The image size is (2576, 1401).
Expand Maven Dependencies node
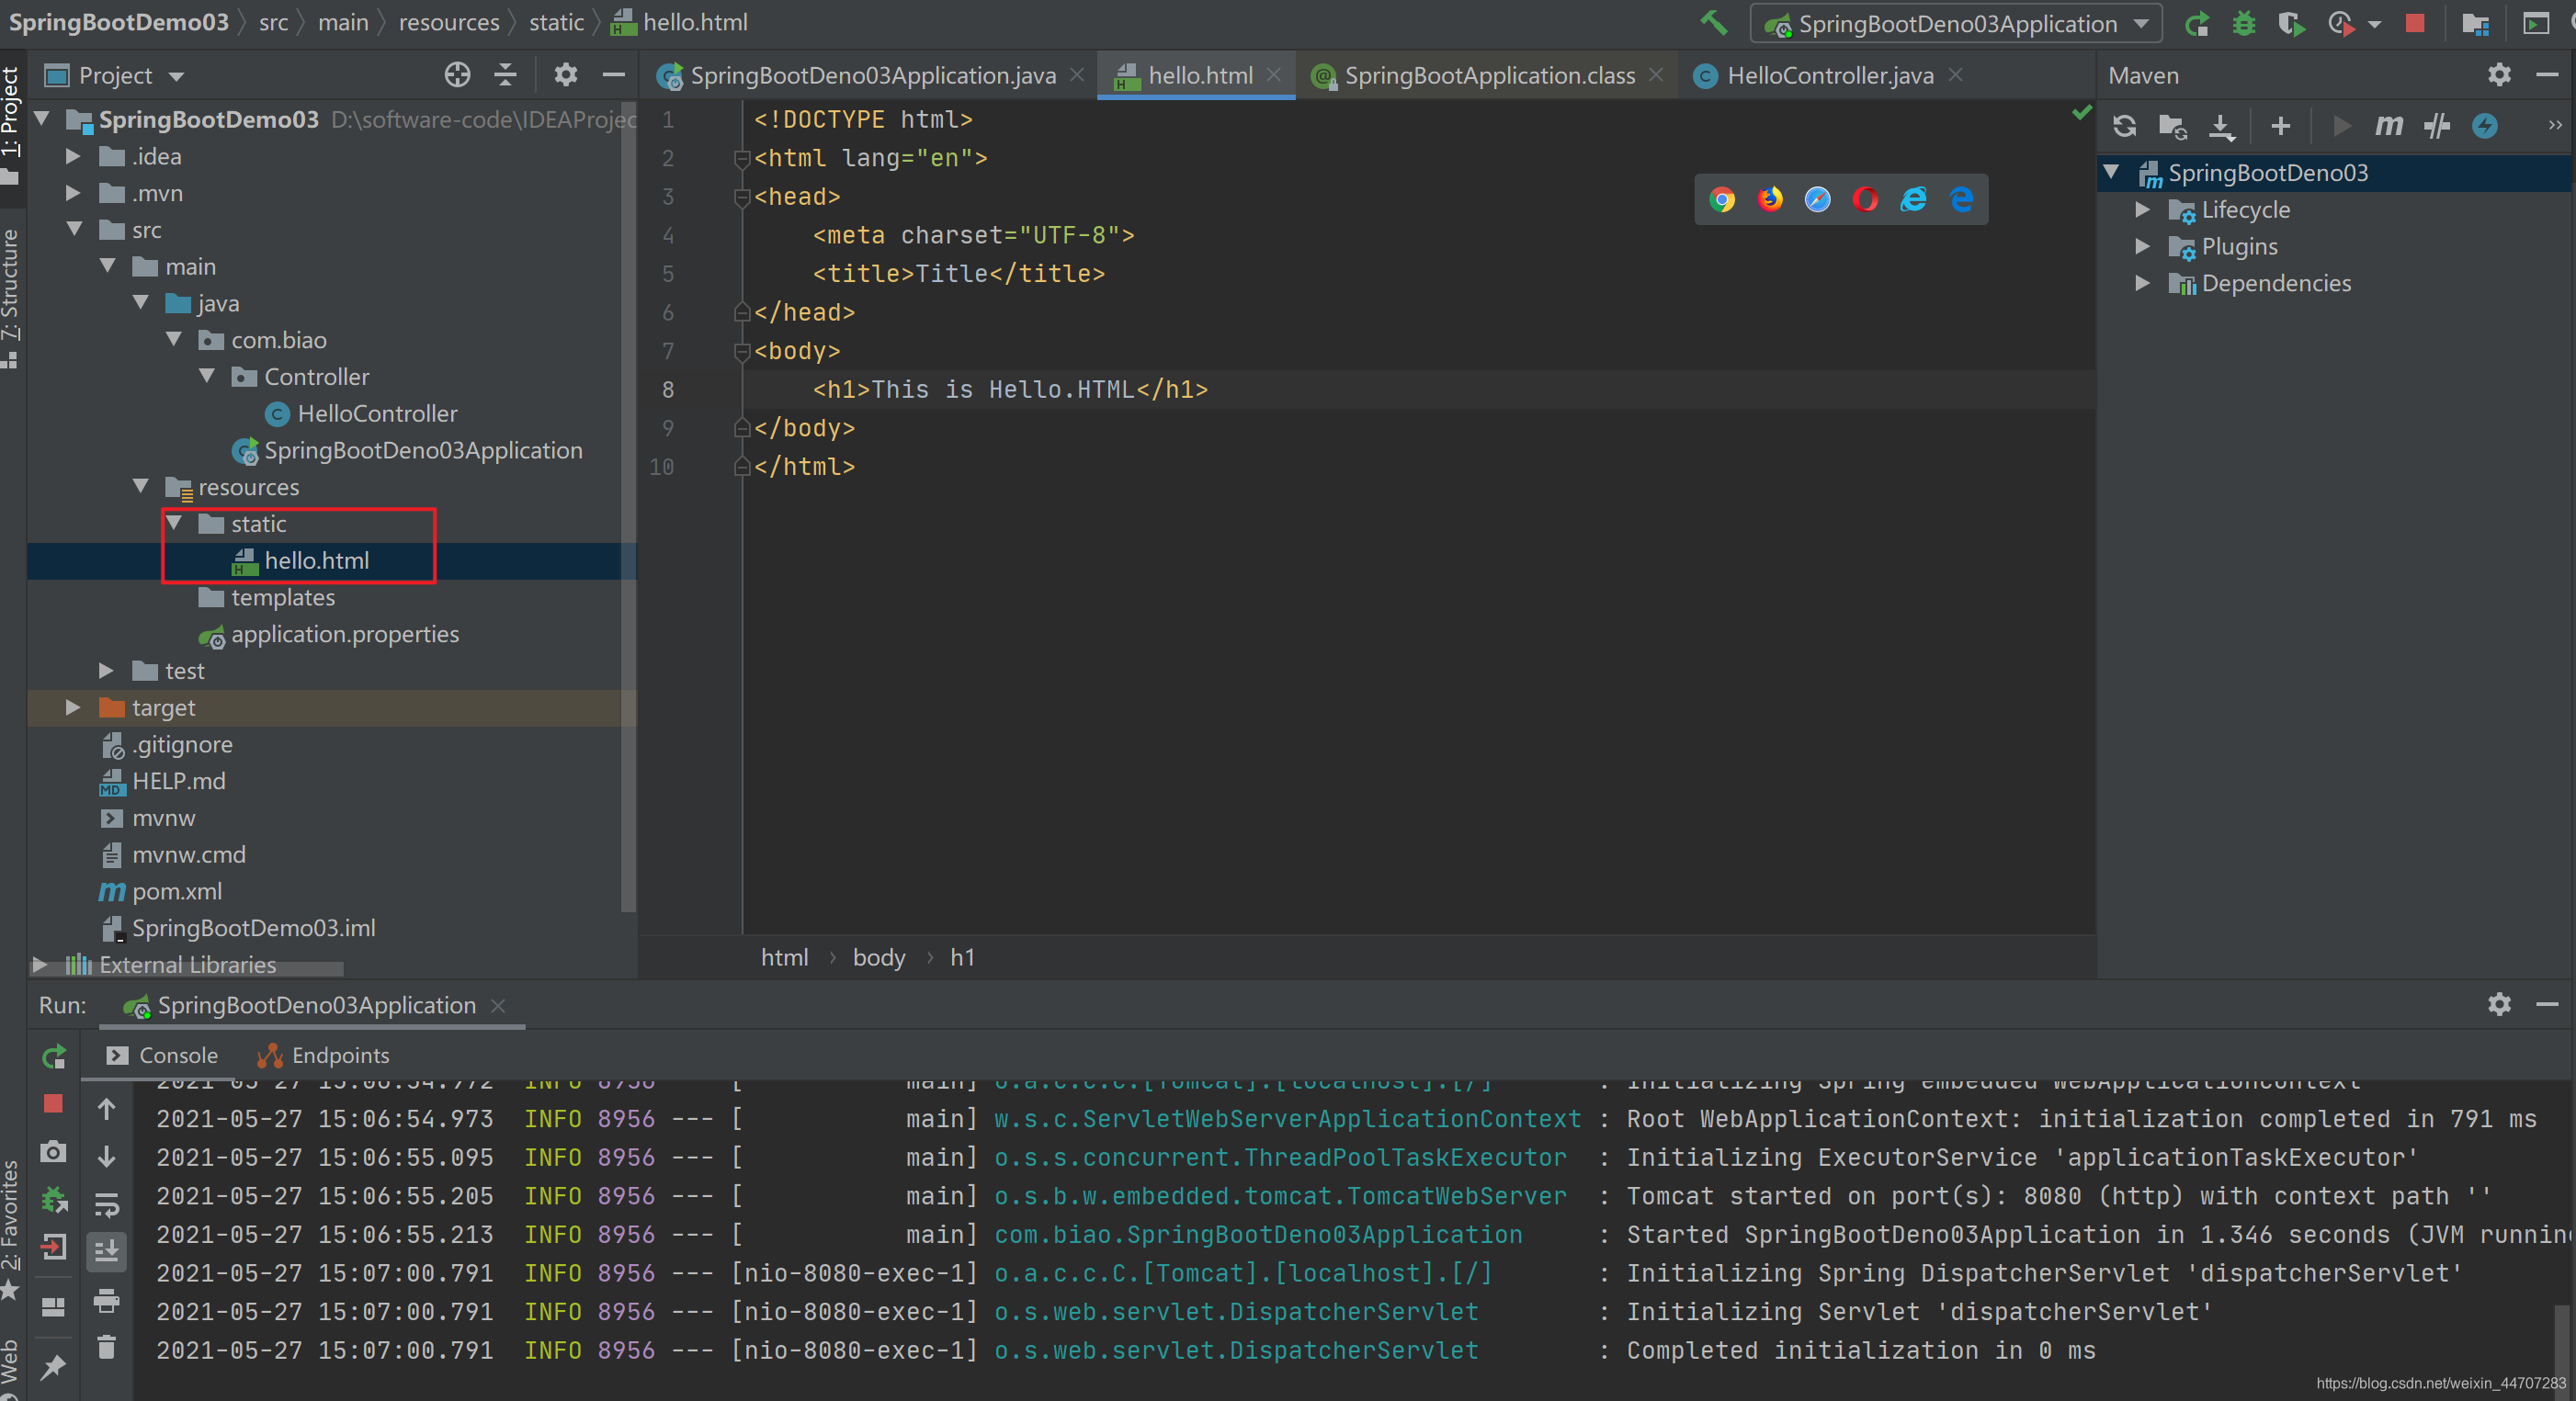click(x=2142, y=283)
